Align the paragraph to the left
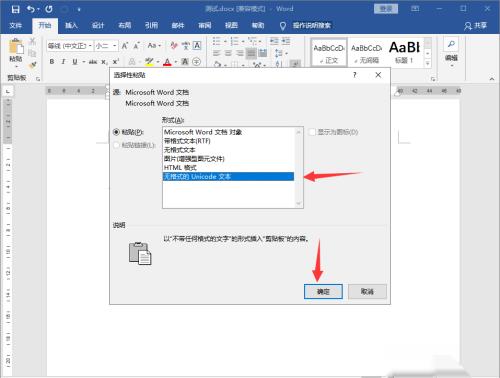Screen dimensions: 500x378 pos(216,53)
